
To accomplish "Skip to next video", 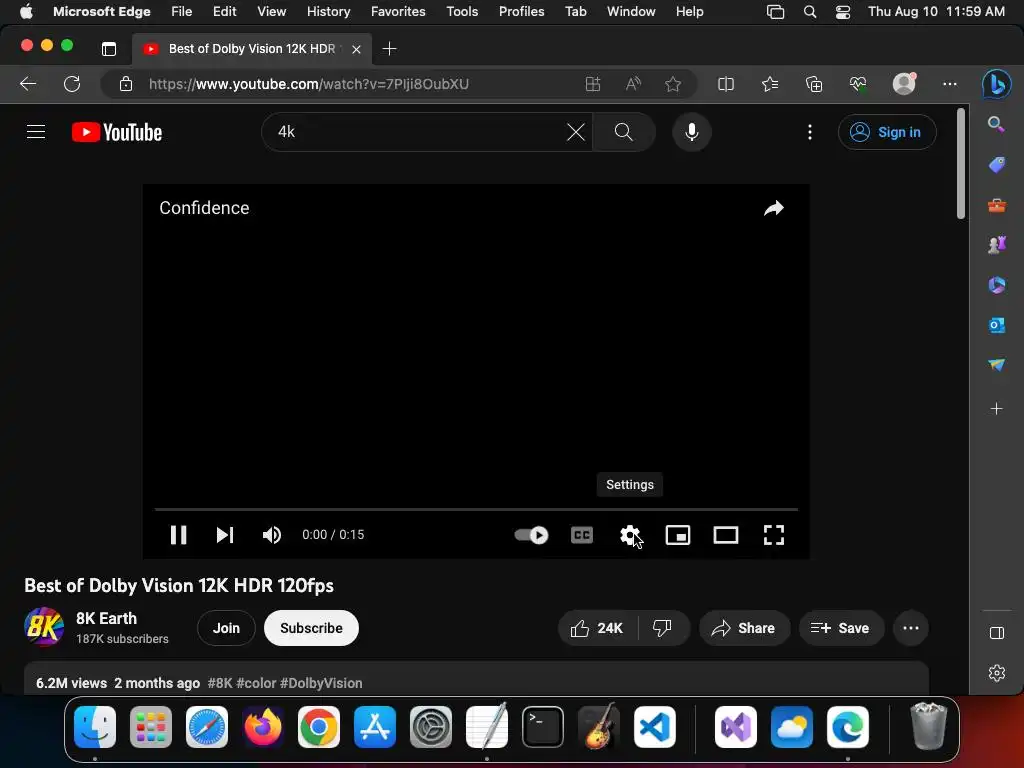I will pyautogui.click(x=225, y=535).
